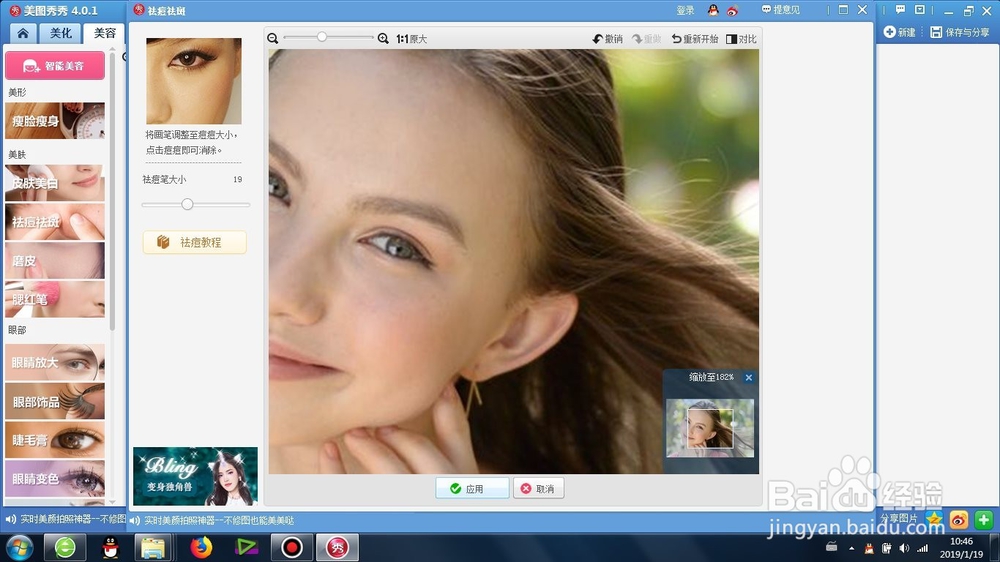Click the QQ penguin login icon

click(x=713, y=10)
